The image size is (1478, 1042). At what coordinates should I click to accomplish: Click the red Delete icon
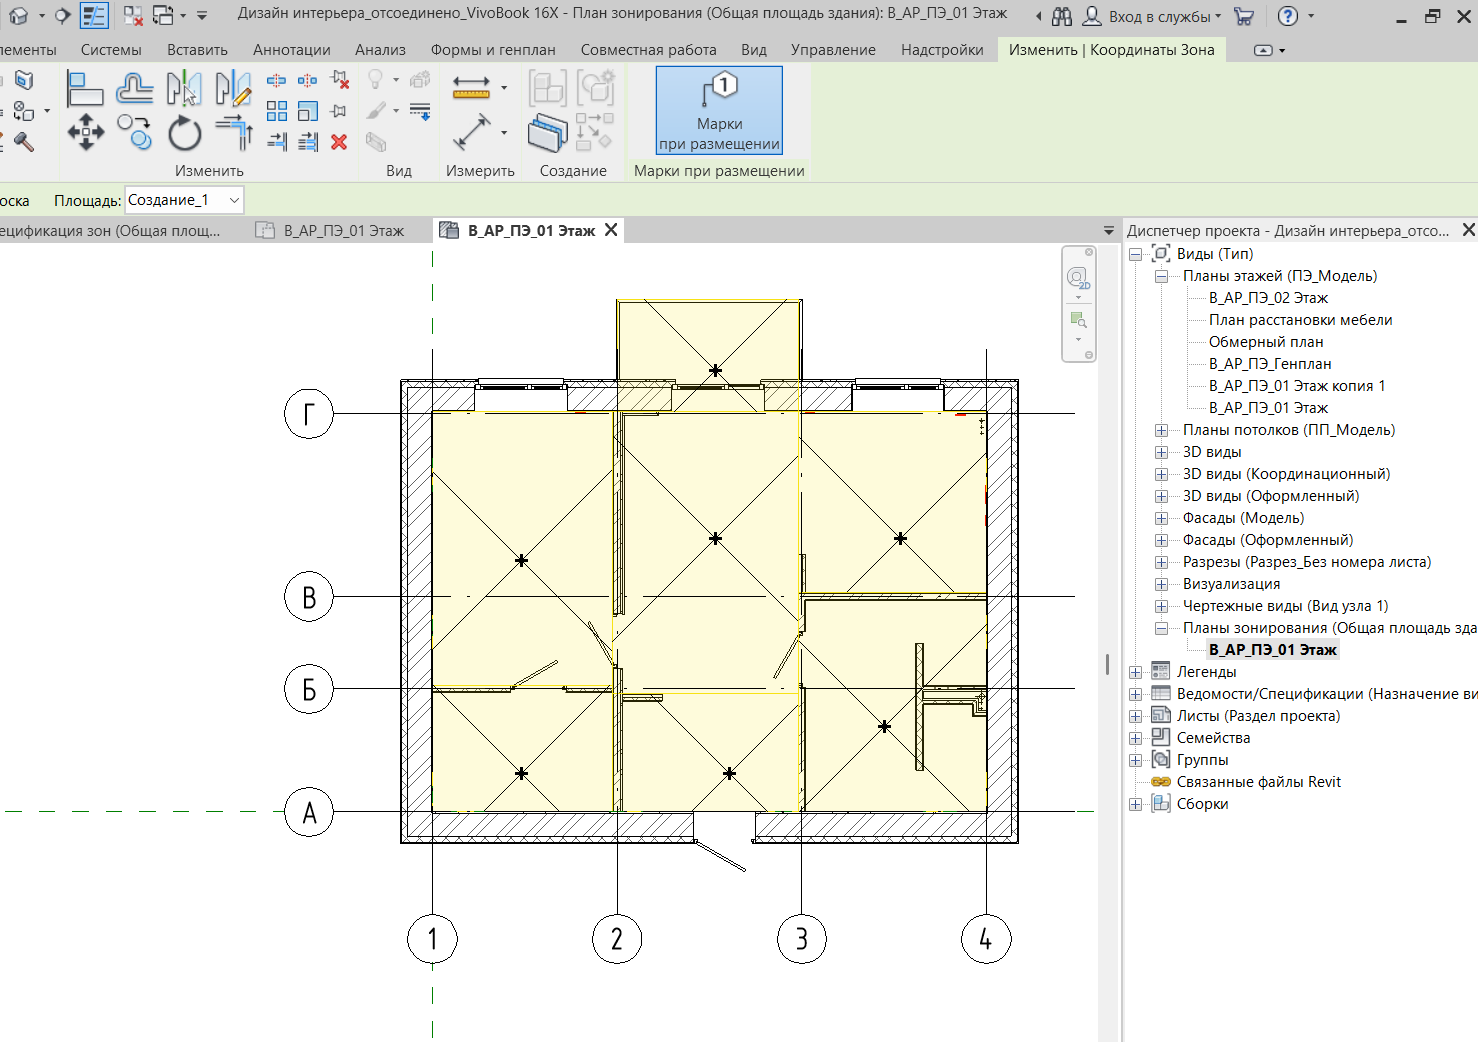click(340, 142)
